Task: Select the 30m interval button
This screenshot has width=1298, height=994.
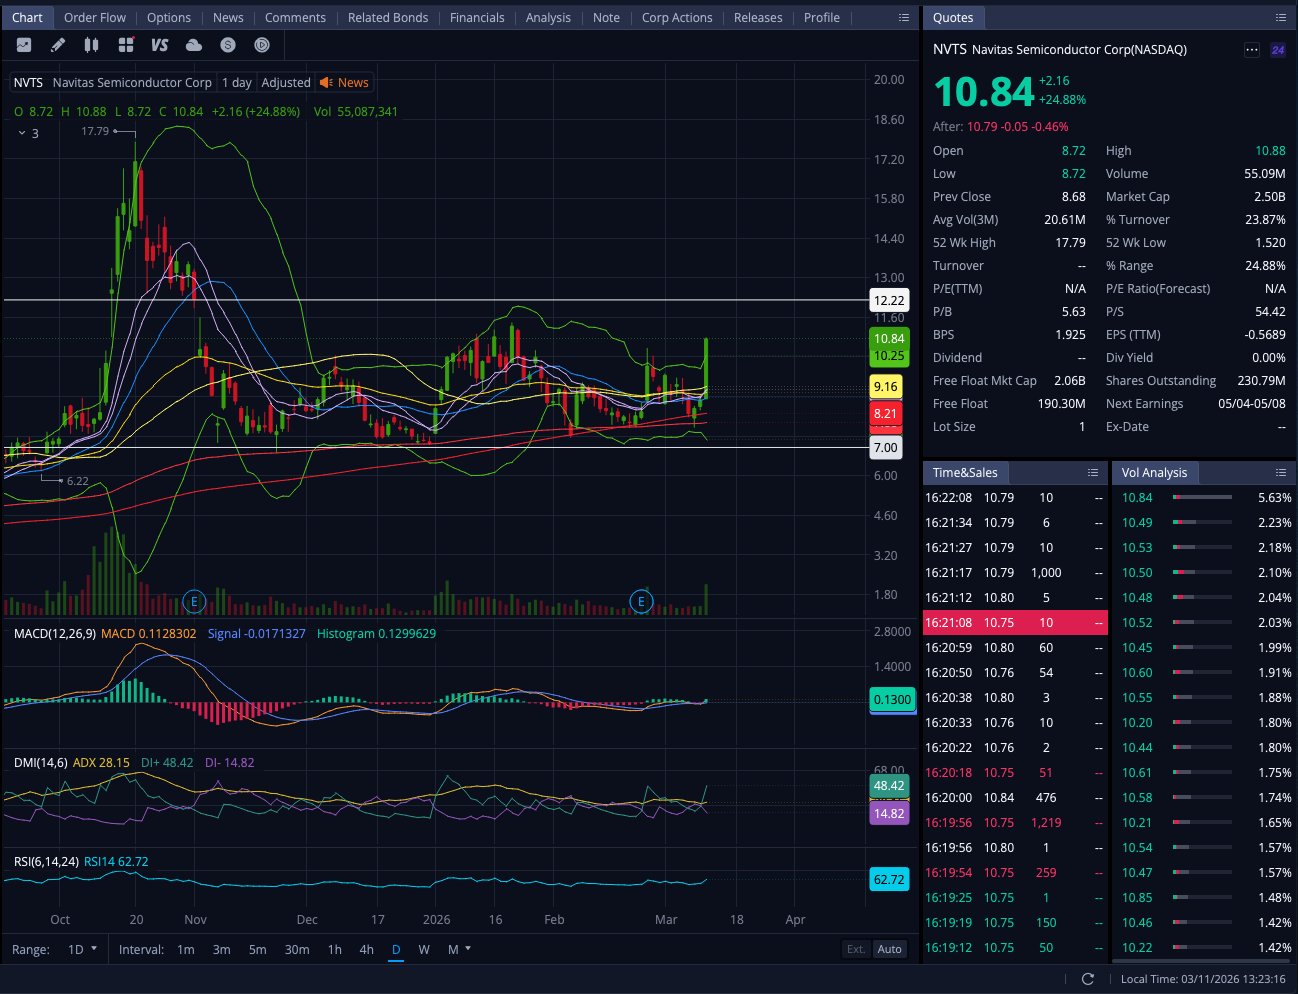Action: click(297, 949)
